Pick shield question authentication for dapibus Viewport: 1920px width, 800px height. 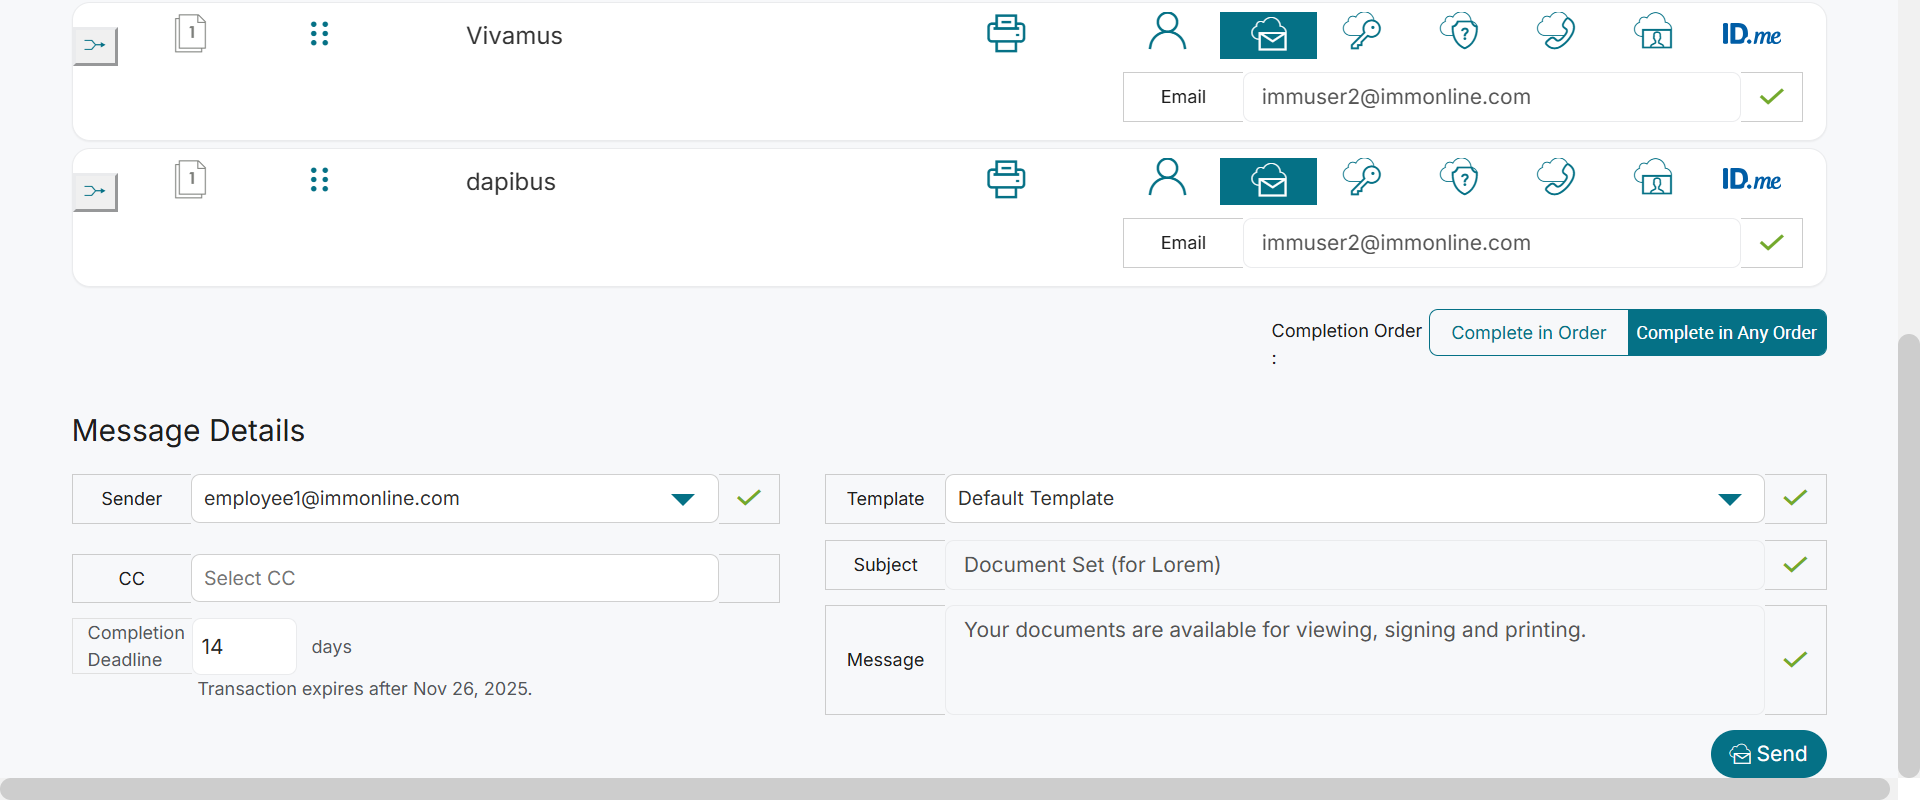coord(1459,179)
